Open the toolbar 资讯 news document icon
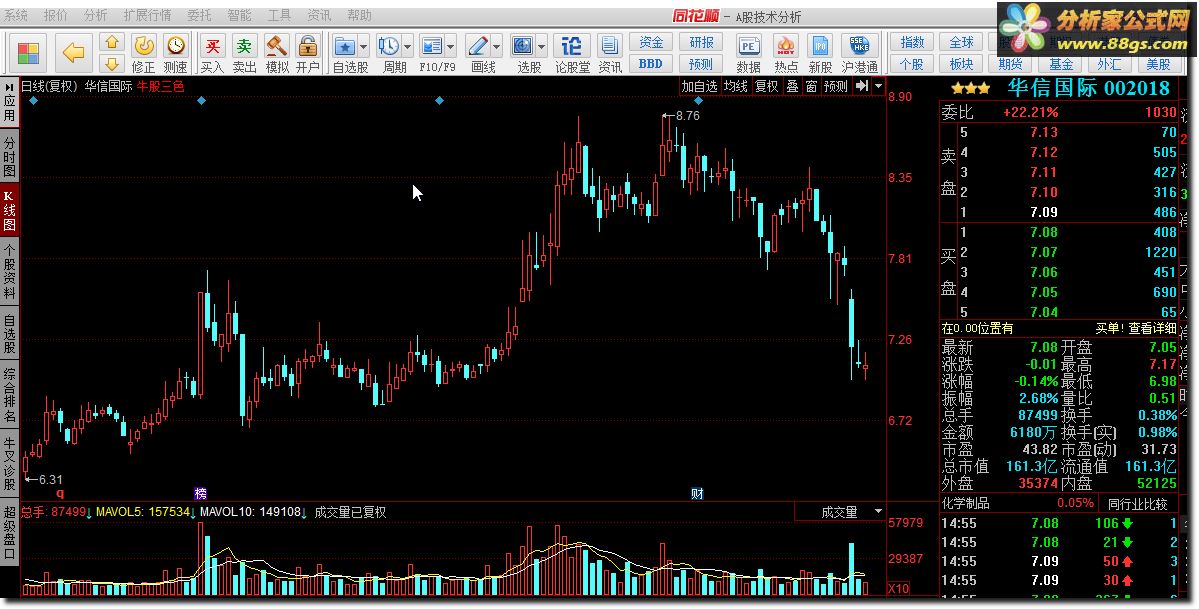Image resolution: width=1199 pixels, height=609 pixels. pos(609,54)
